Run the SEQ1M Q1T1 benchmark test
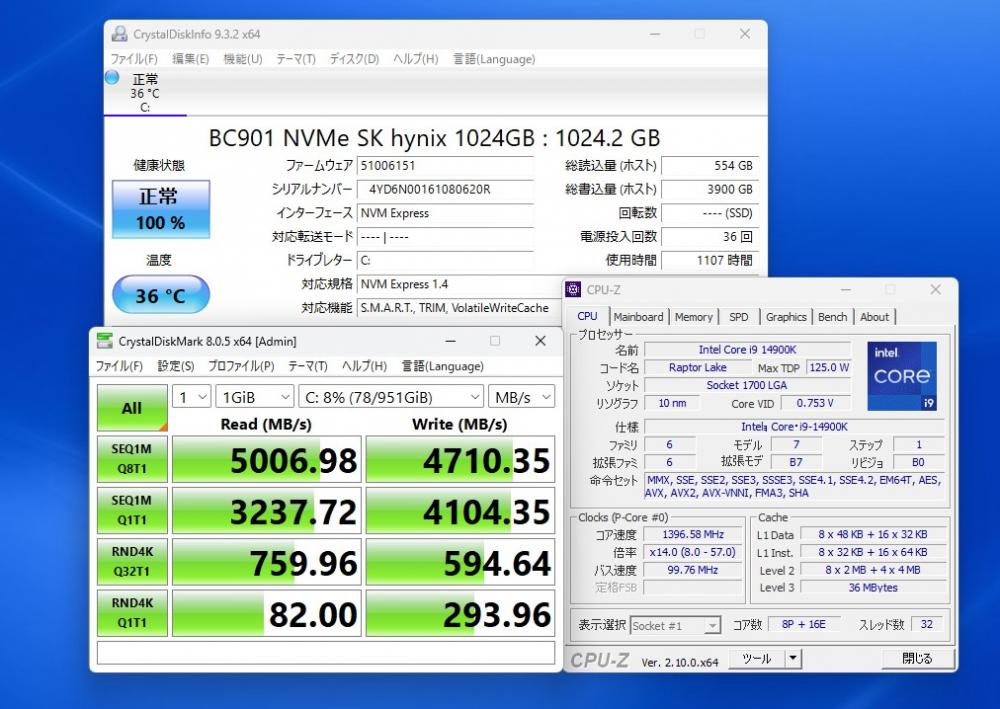 tap(132, 510)
